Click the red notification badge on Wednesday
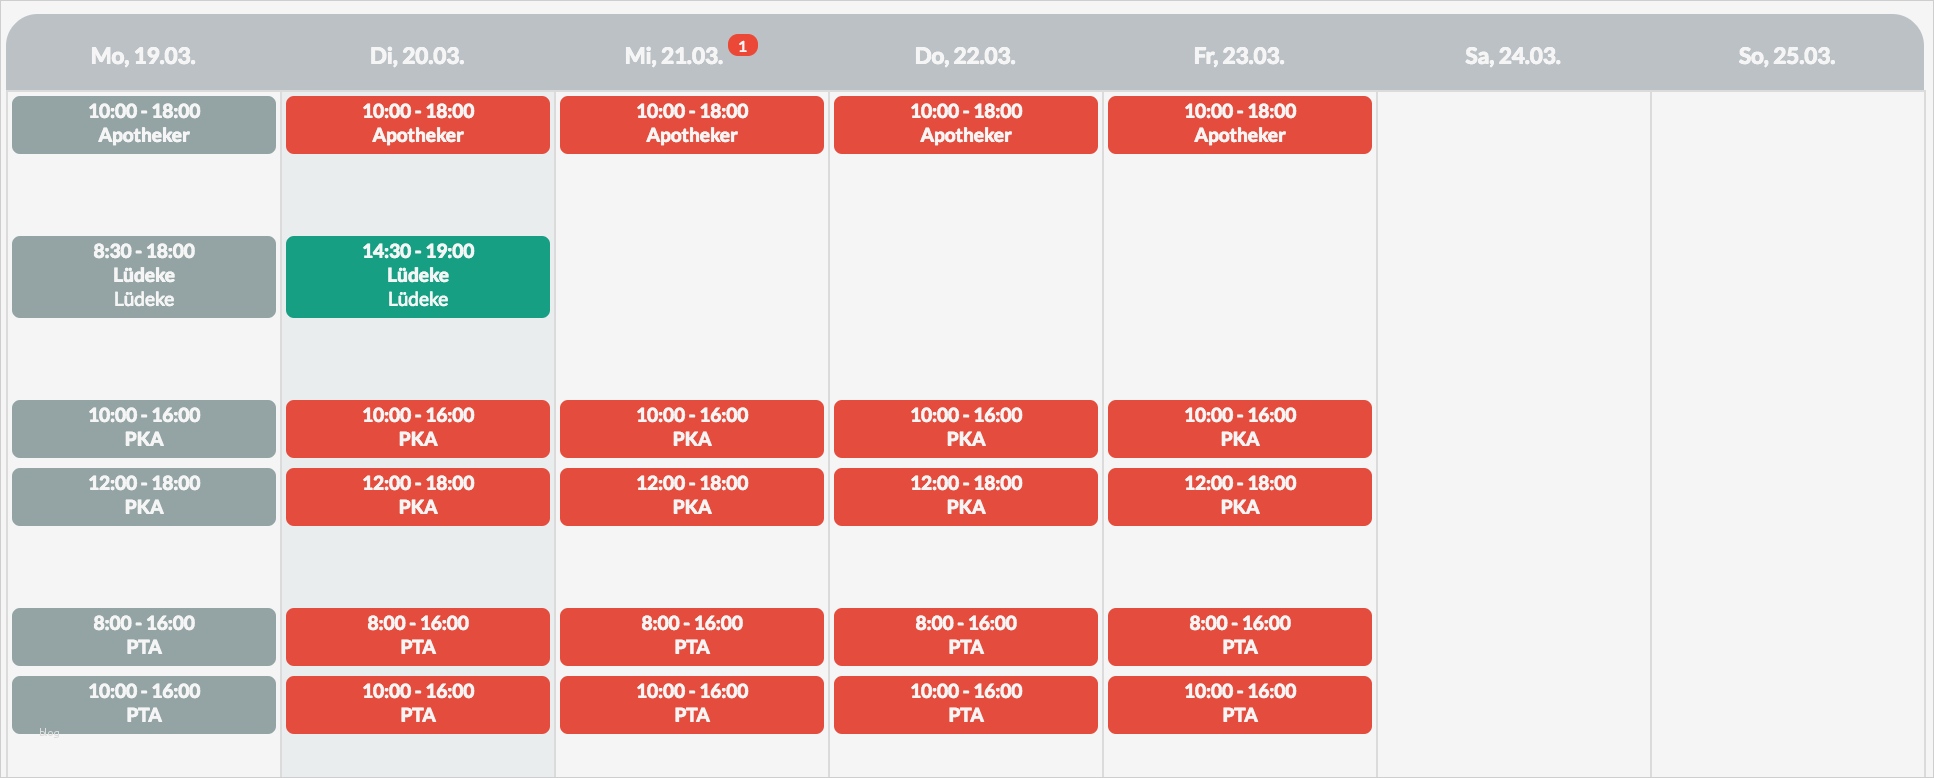Screen dimensions: 1934x778 (742, 46)
